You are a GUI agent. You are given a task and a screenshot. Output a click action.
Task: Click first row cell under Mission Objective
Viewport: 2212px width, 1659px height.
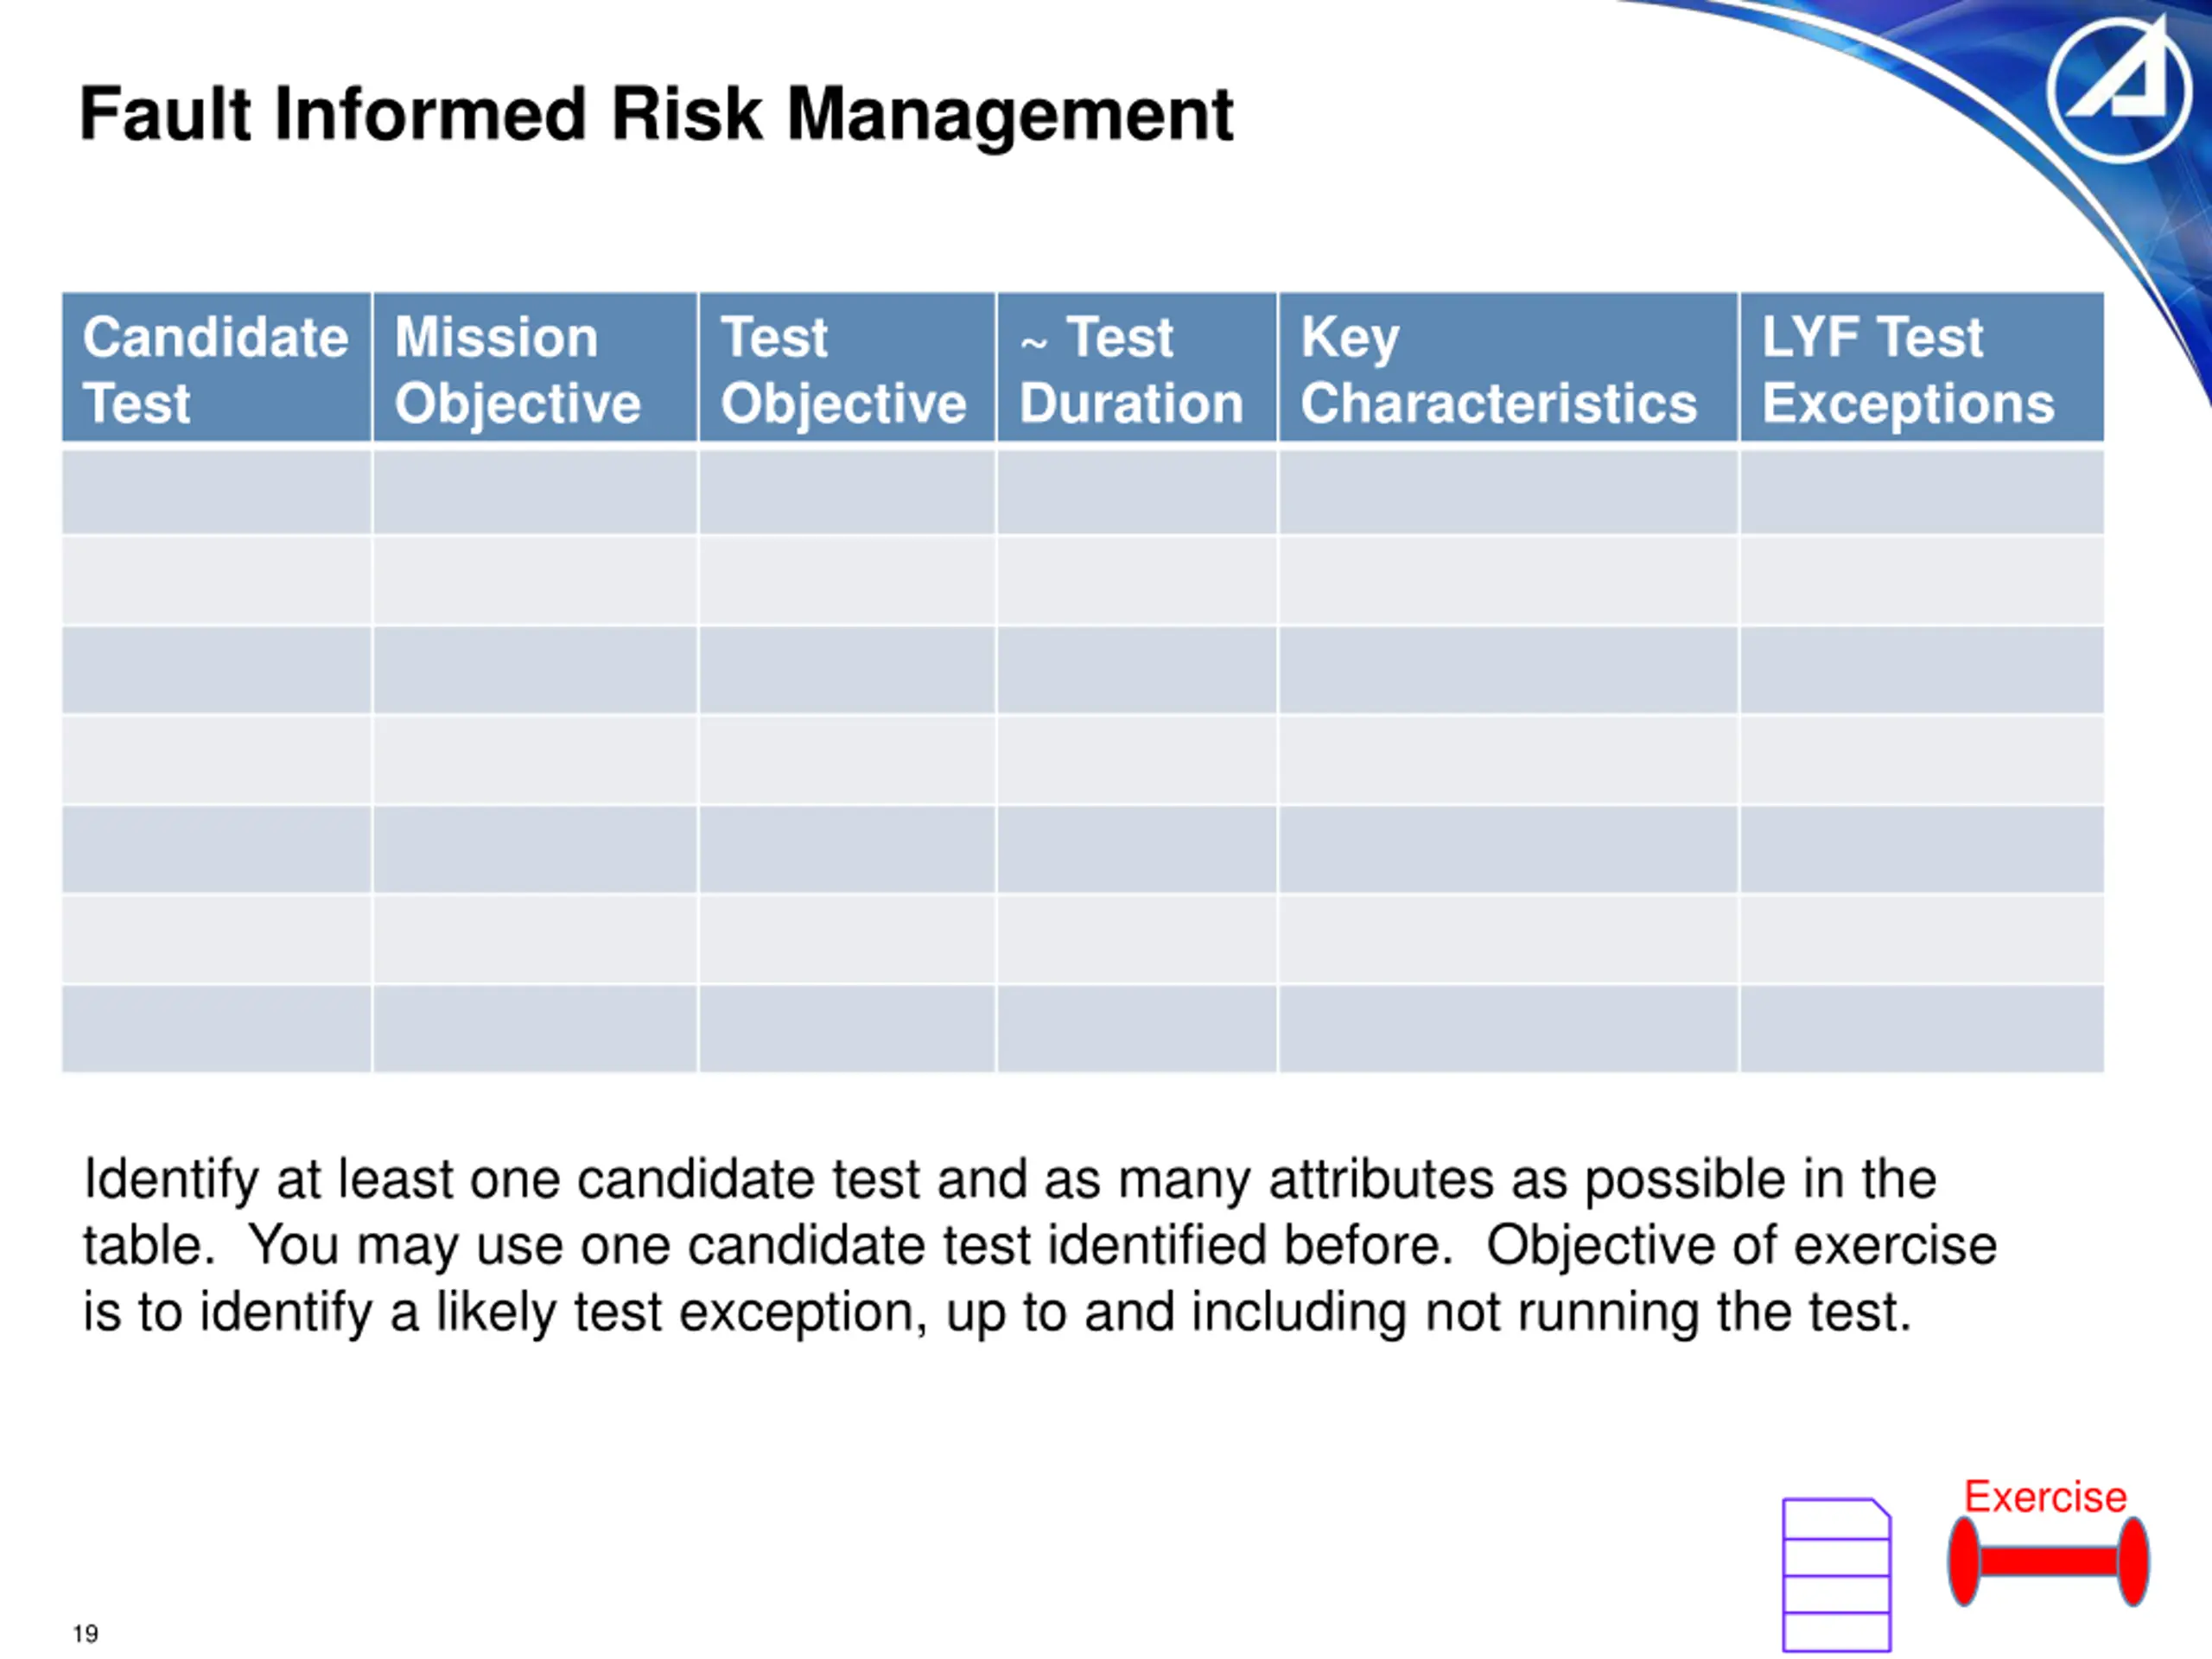(535, 492)
